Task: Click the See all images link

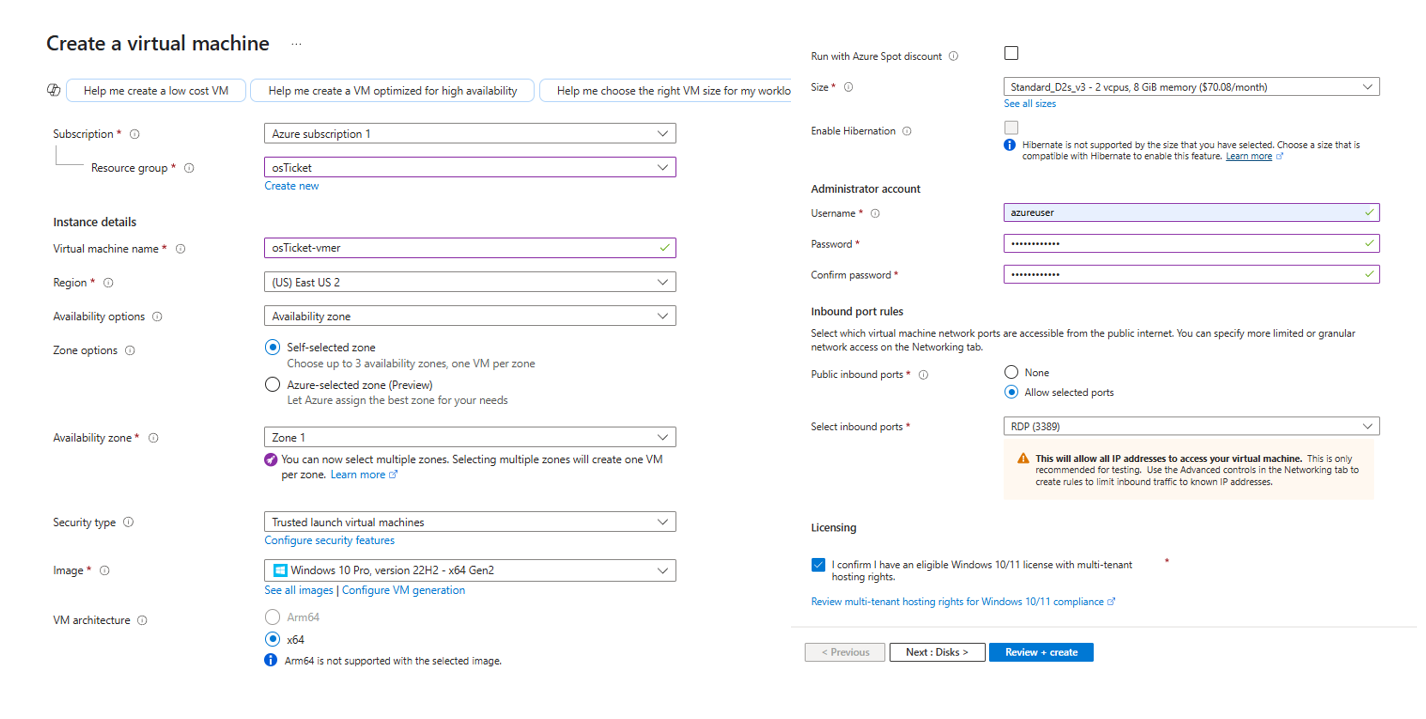Action: click(x=299, y=591)
